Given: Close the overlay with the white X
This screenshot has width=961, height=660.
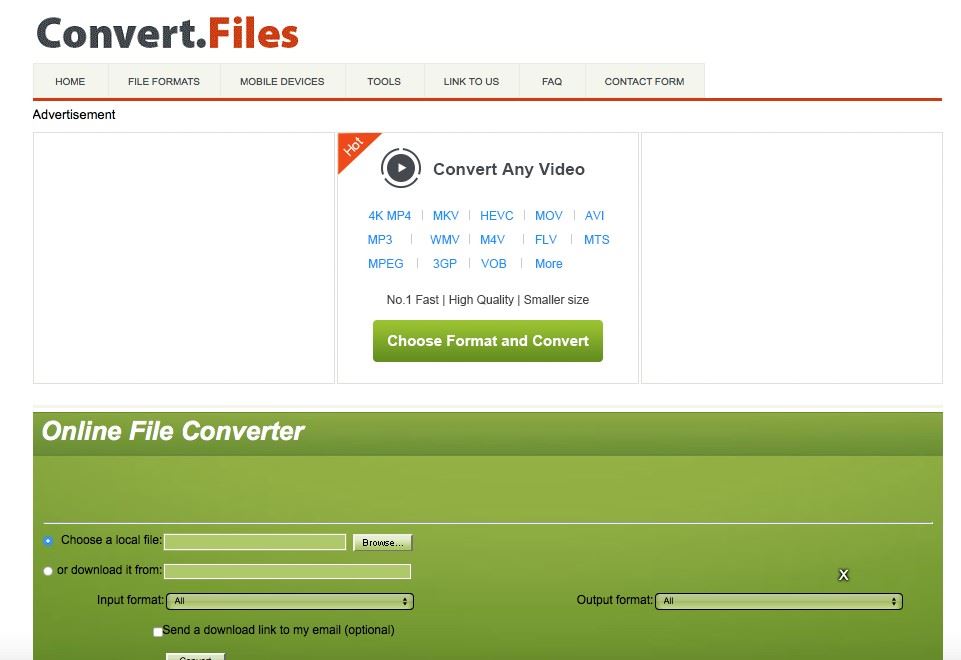Looking at the screenshot, I should coord(843,575).
